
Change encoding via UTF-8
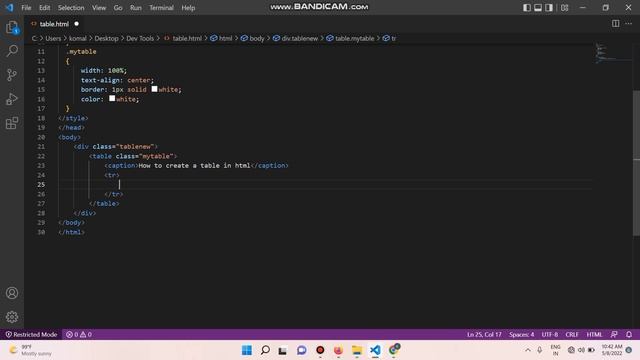pyautogui.click(x=550, y=334)
